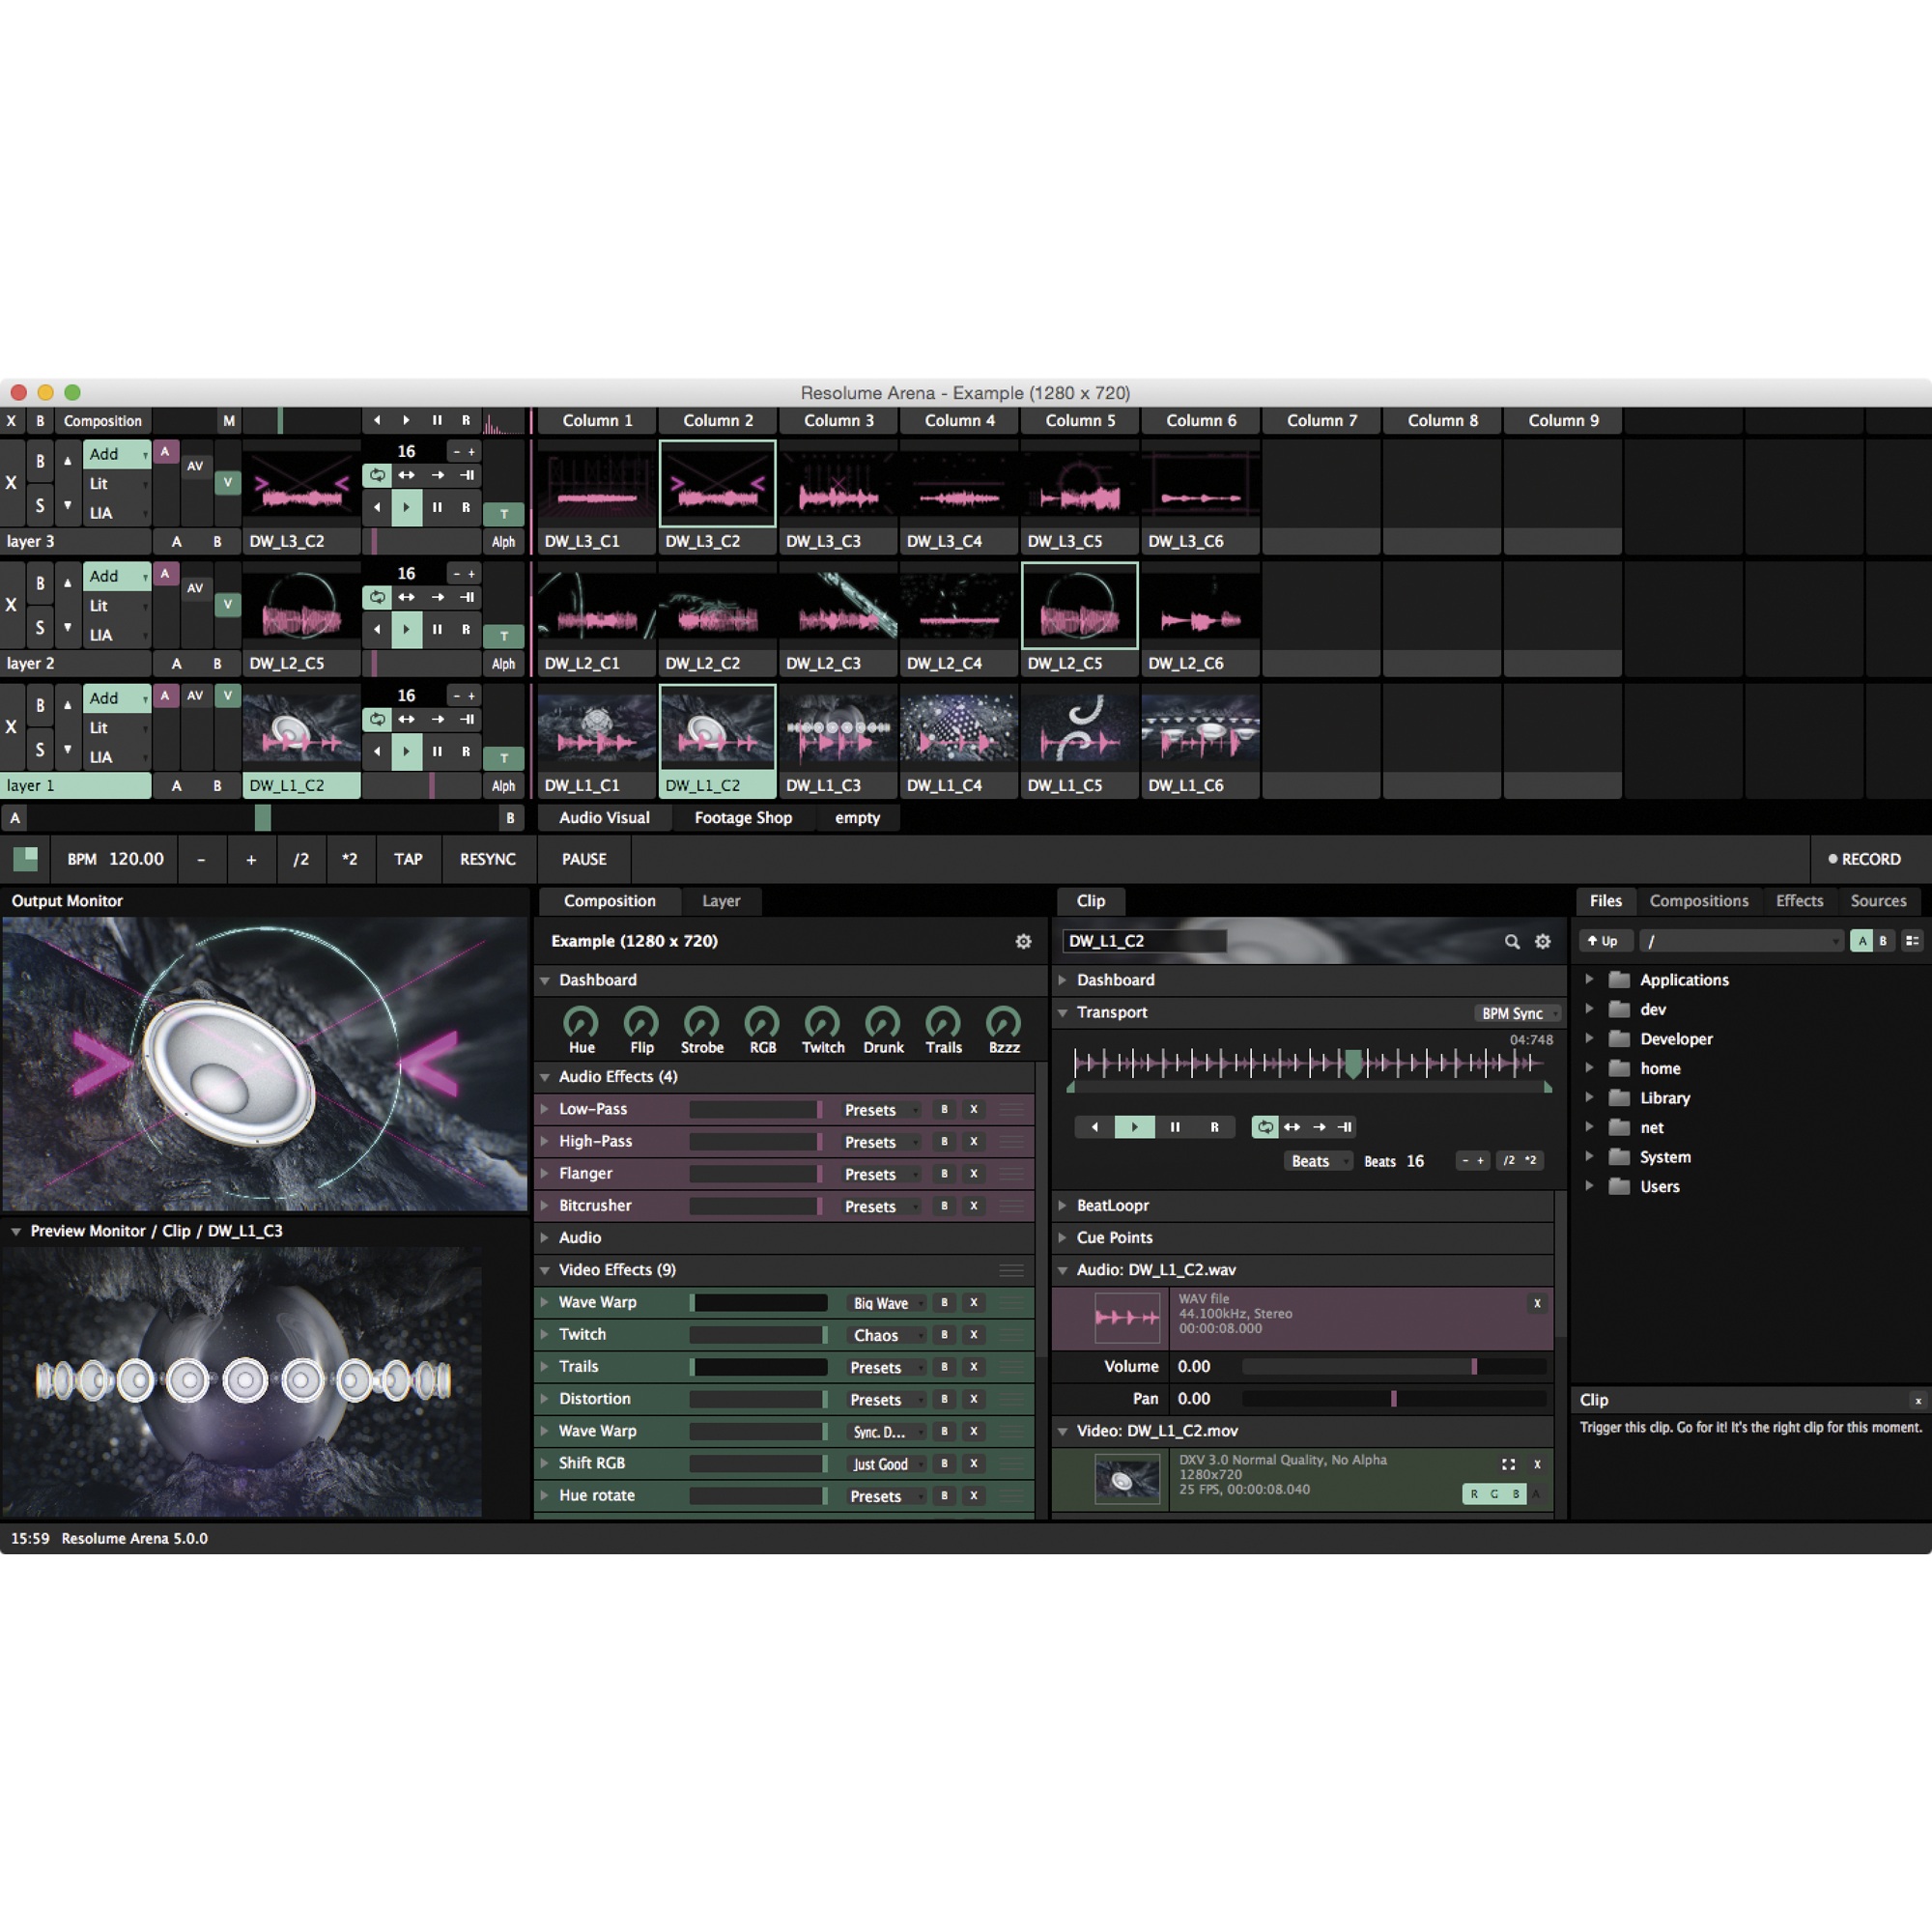Open the Add blend mode dropdown on layer 3
1932x1932 pixels.
(x=116, y=454)
